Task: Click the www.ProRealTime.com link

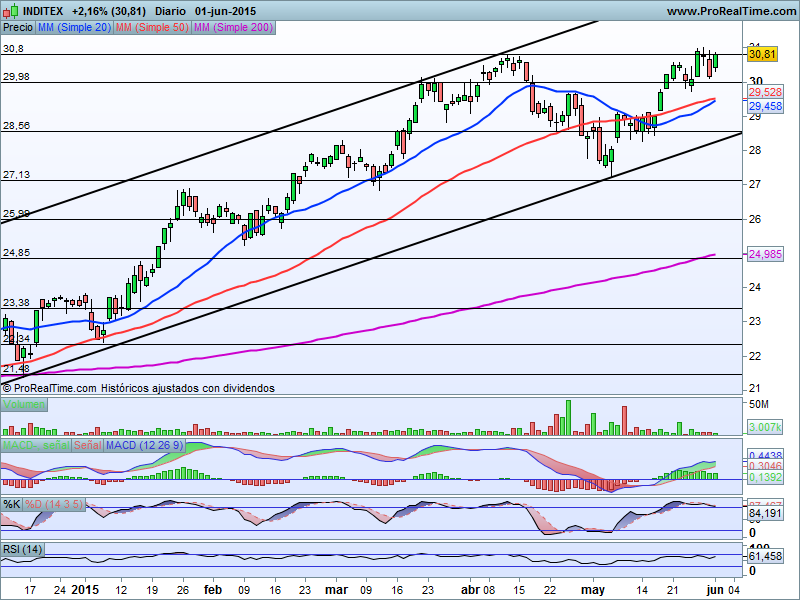Action: point(731,11)
